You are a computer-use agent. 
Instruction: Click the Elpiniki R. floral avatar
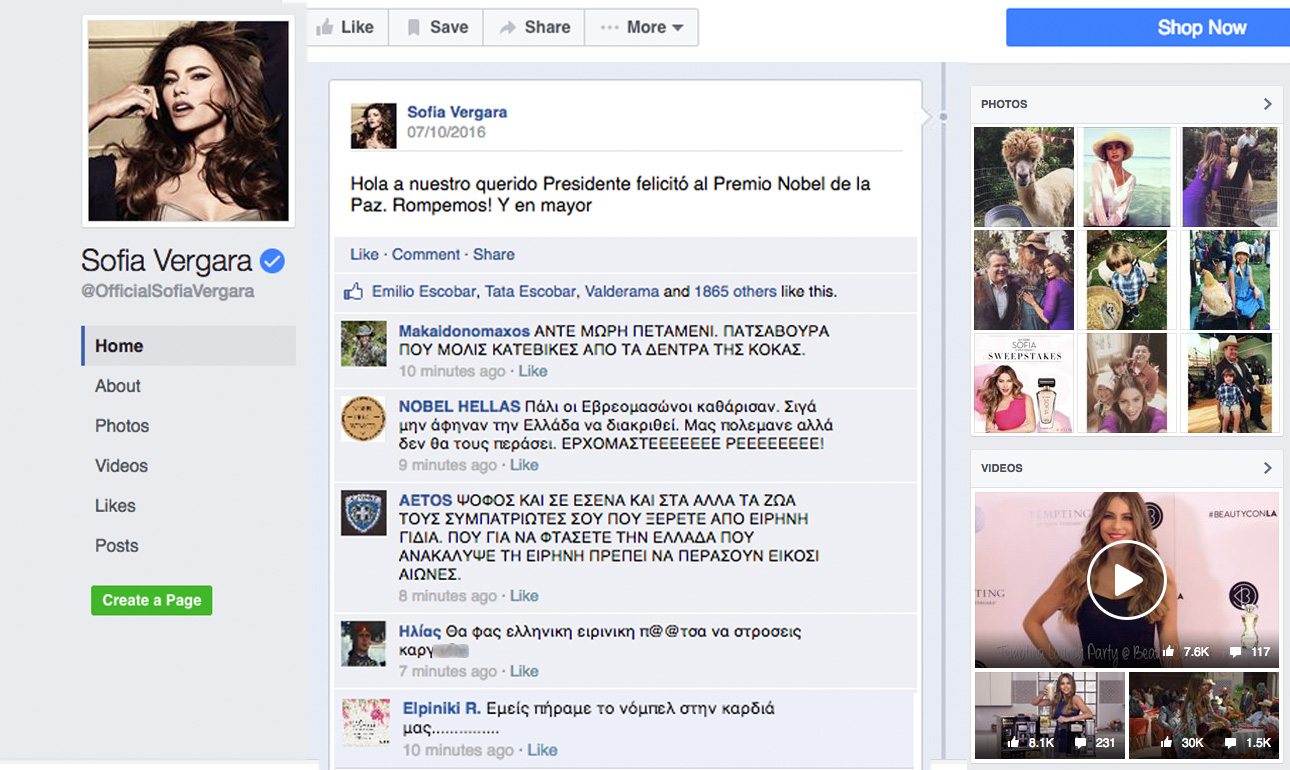click(366, 722)
